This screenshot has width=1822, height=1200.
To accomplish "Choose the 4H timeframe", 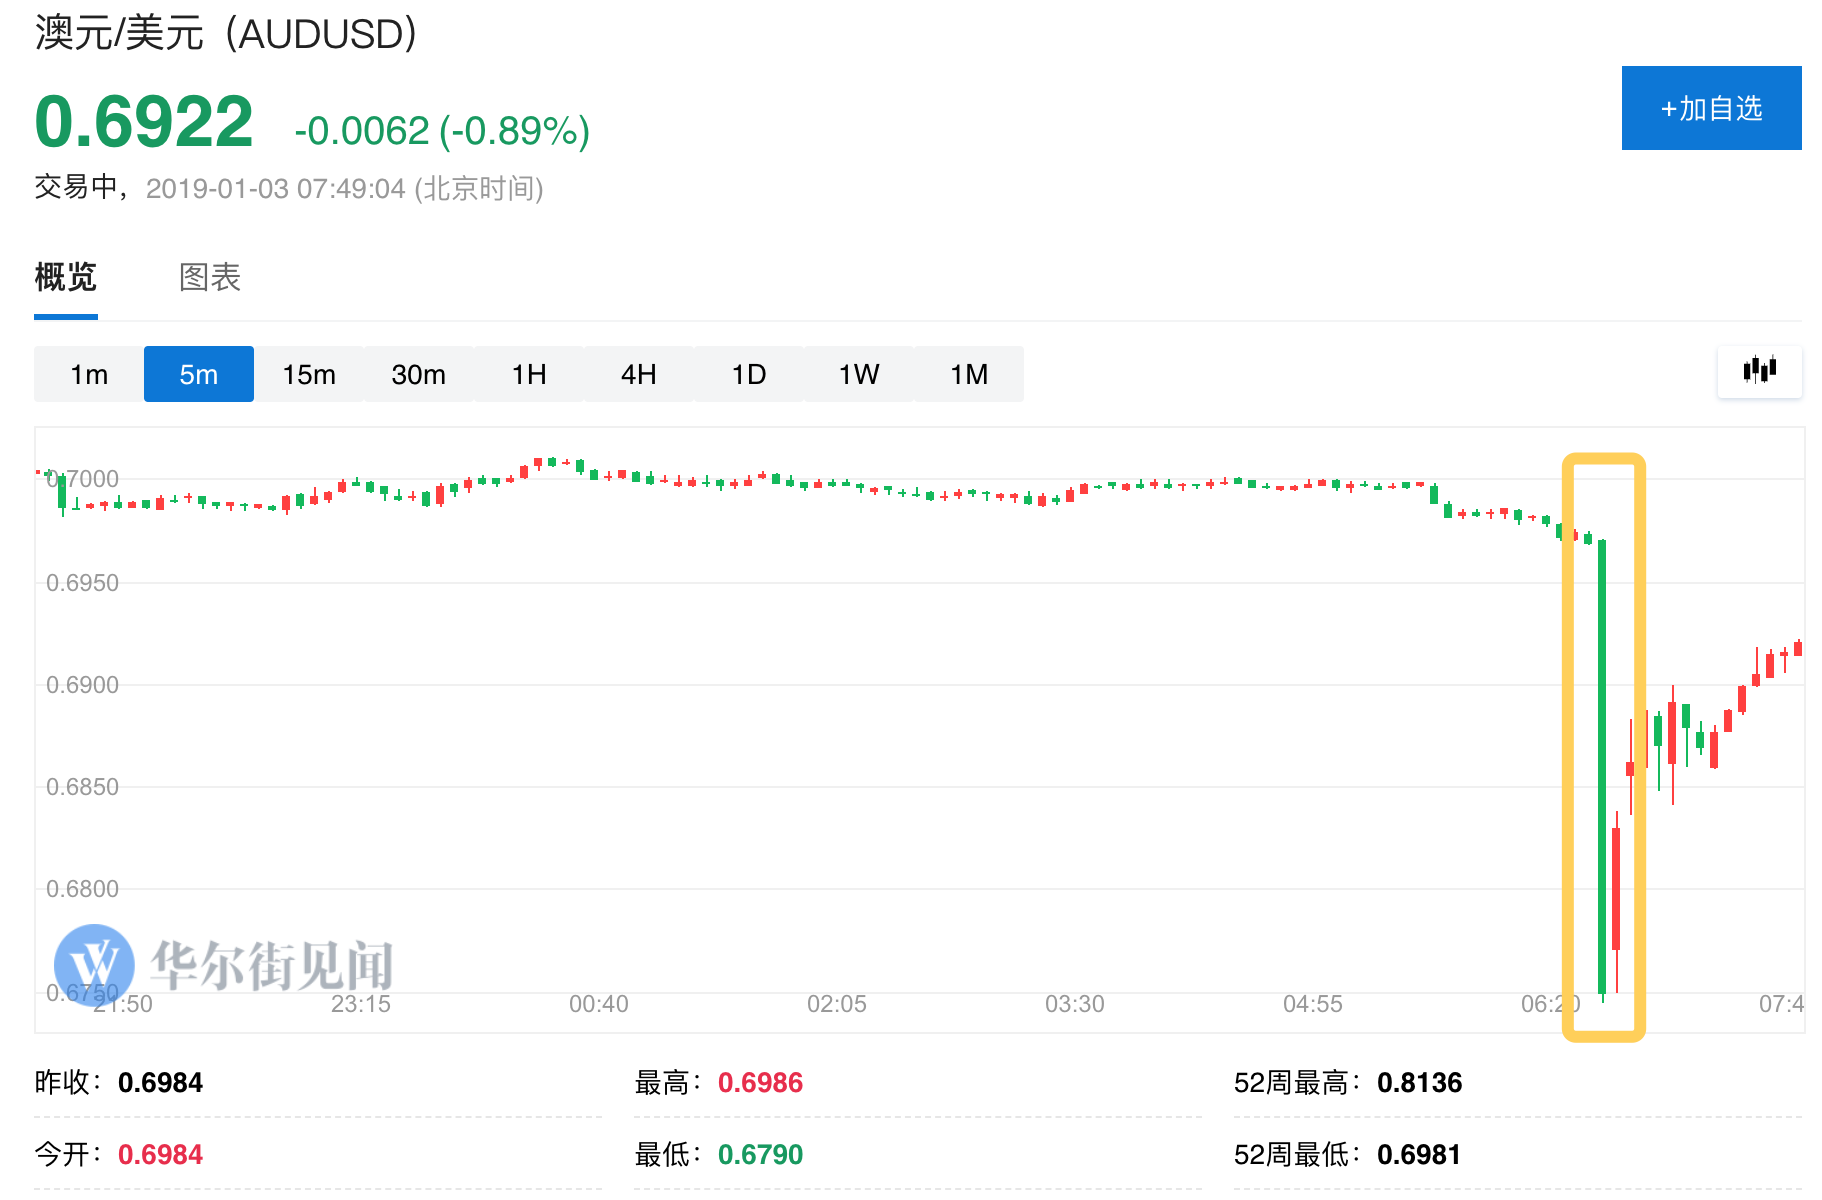I will [x=638, y=374].
